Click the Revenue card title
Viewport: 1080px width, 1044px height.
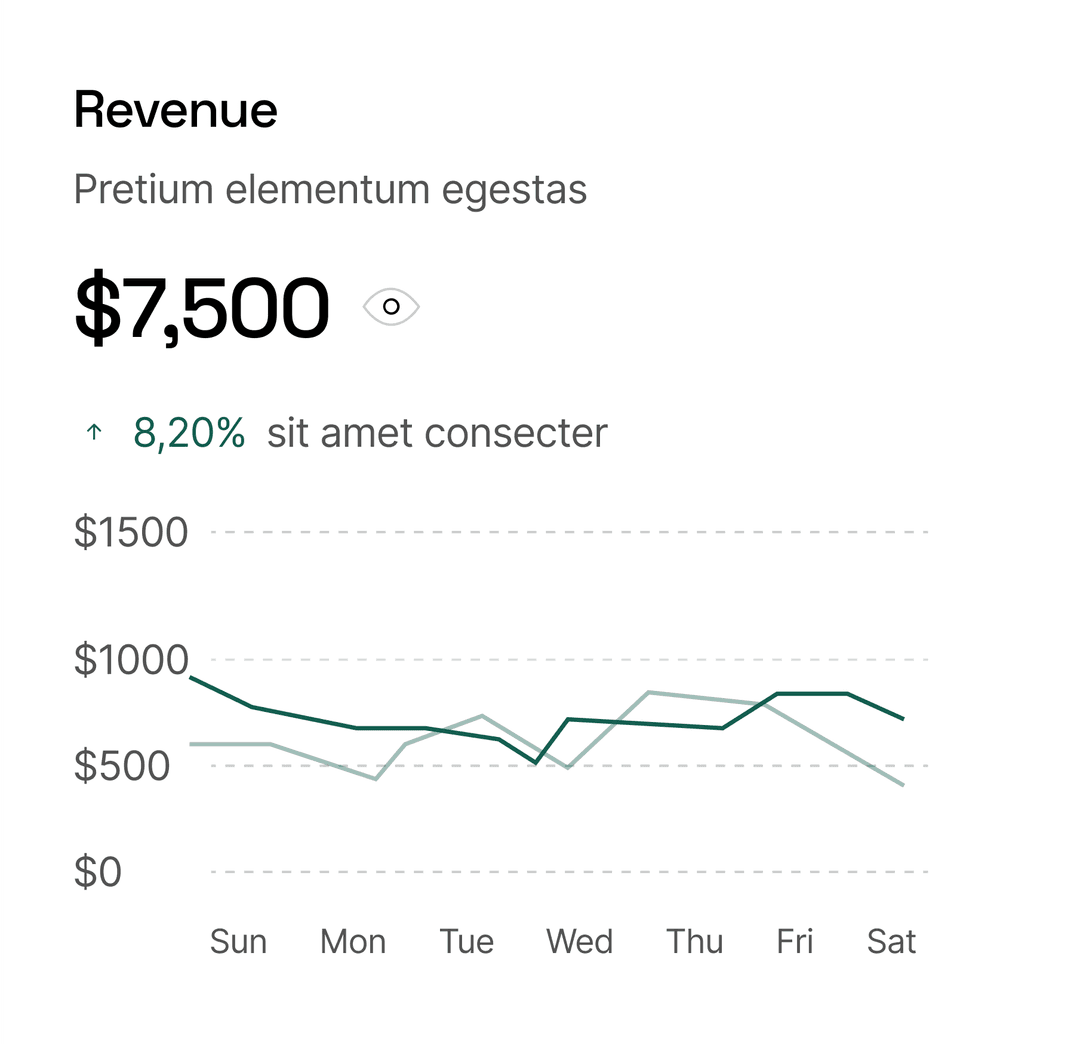pos(176,110)
